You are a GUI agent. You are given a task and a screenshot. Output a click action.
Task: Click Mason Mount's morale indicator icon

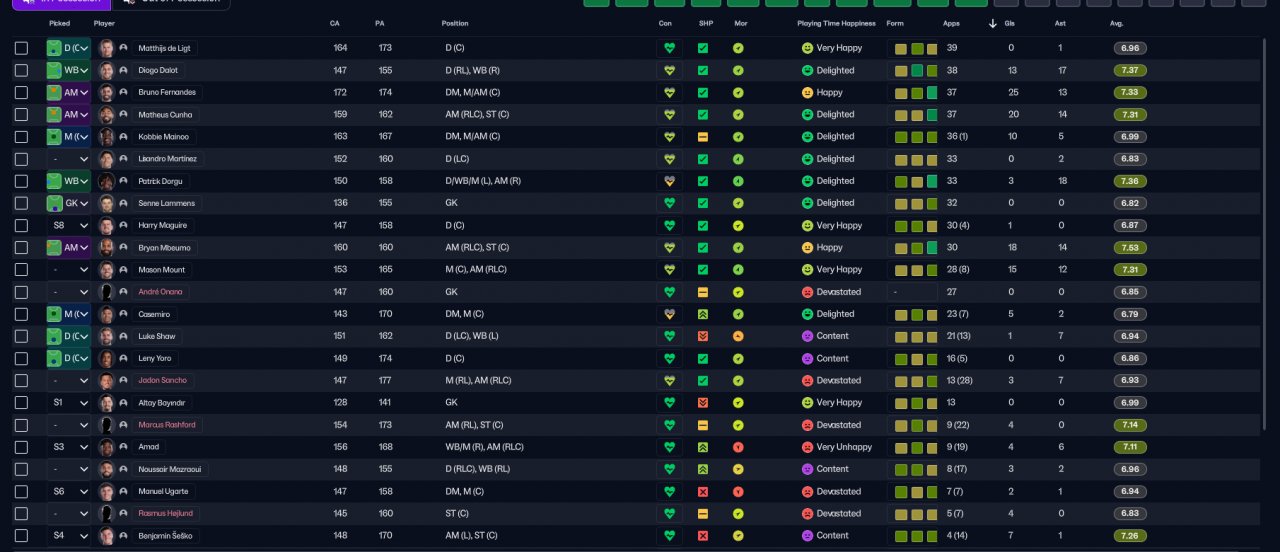(x=738, y=269)
